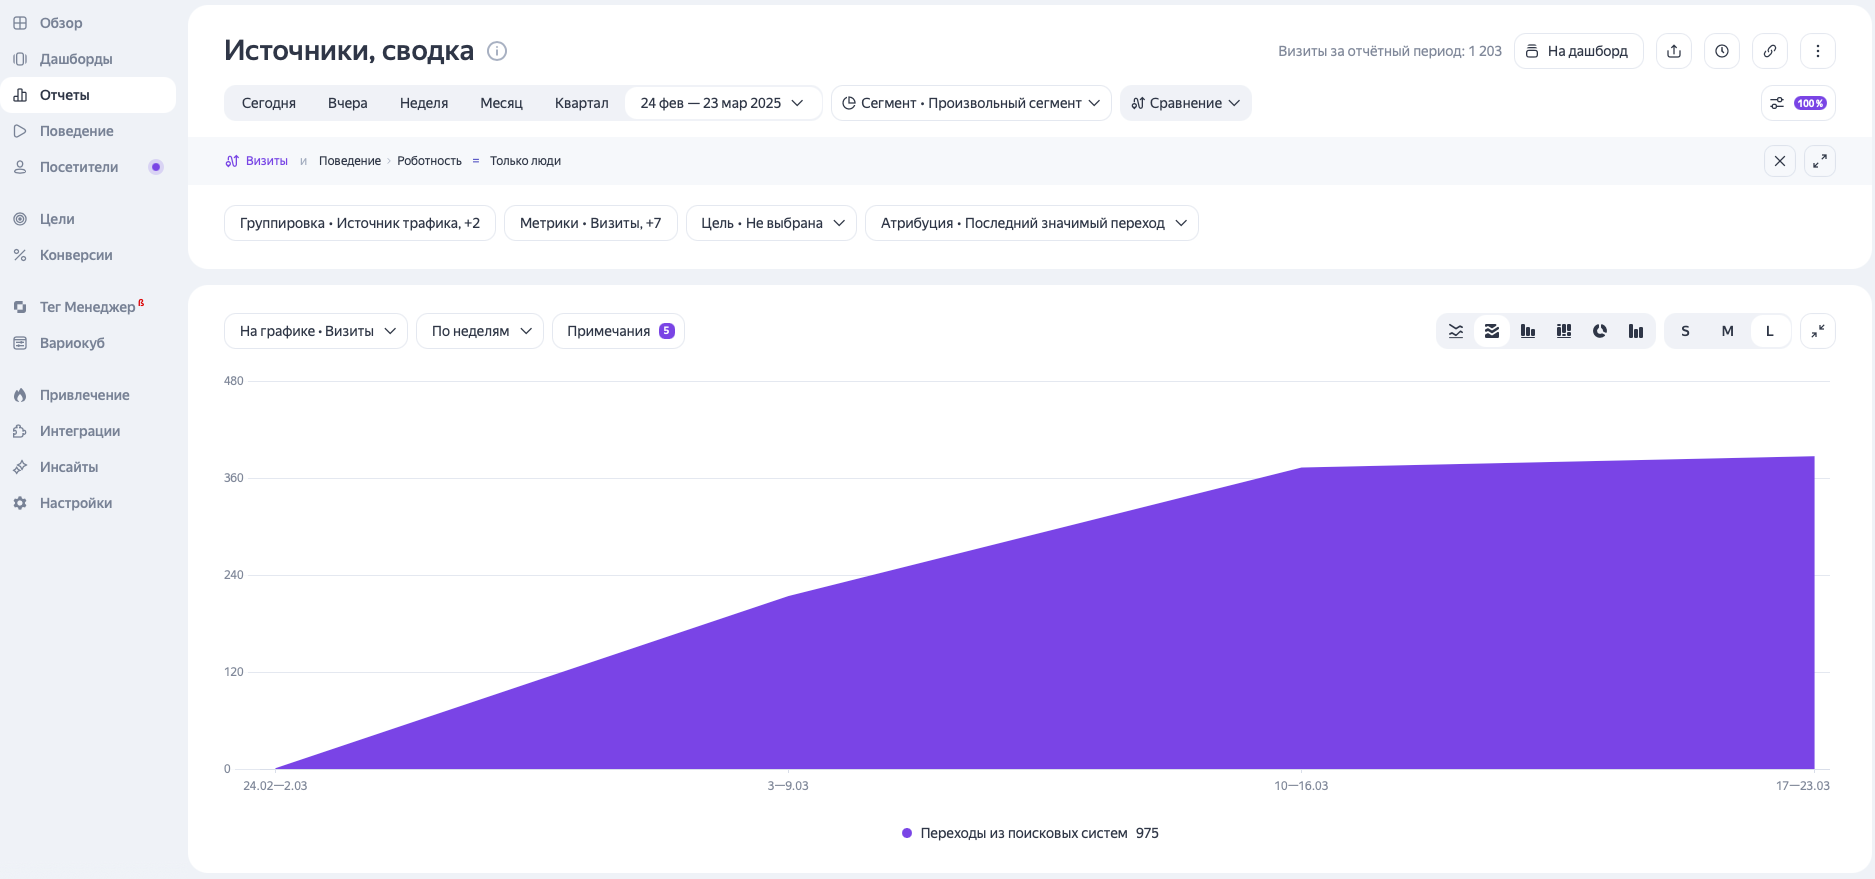Remove the segment filter with X

coord(1780,161)
